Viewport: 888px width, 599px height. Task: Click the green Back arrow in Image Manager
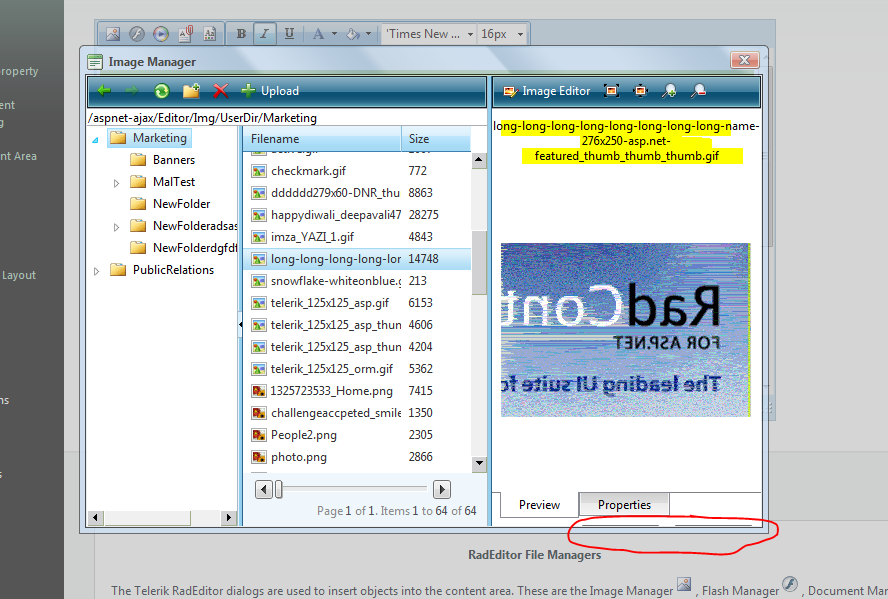104,91
